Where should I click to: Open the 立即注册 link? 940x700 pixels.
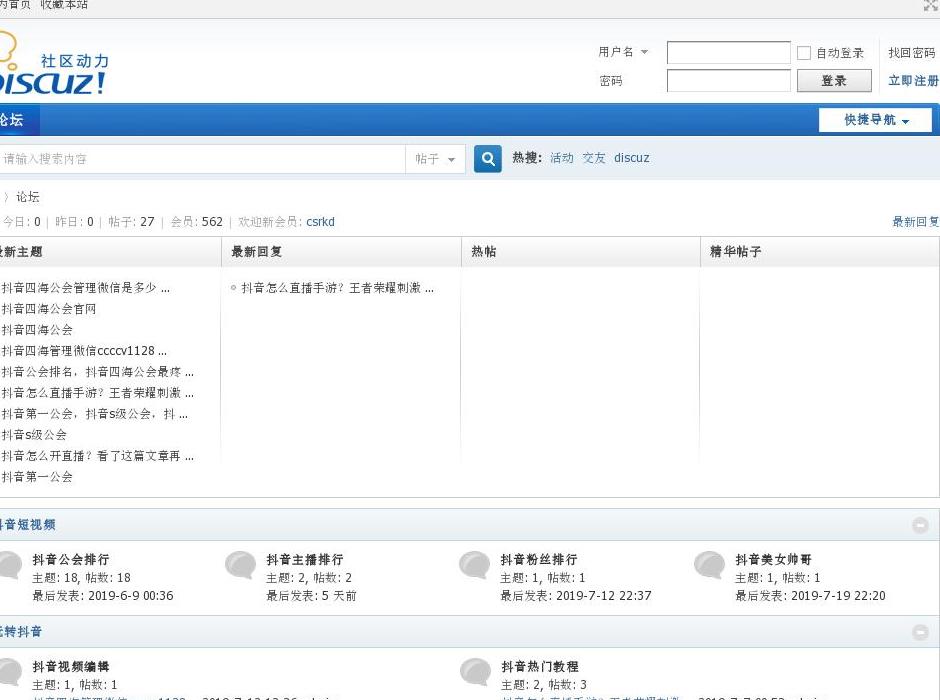914,80
